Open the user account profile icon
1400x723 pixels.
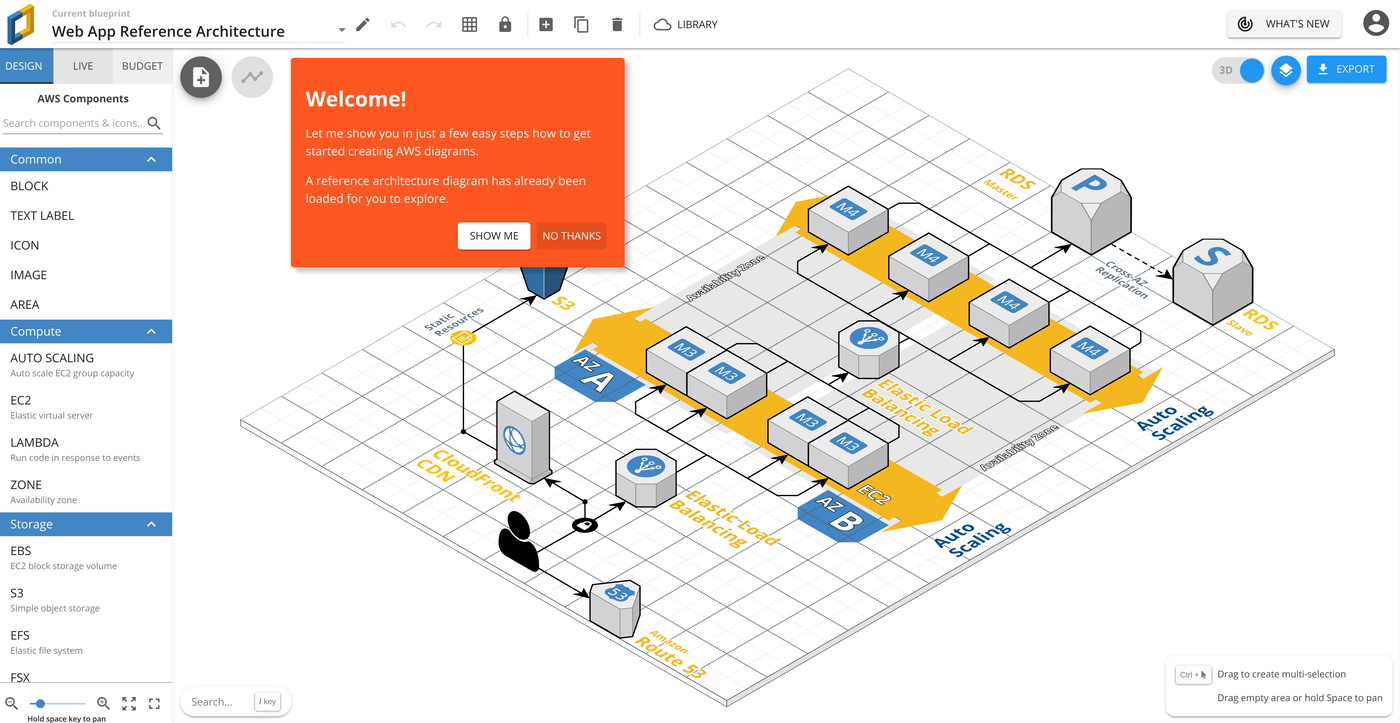(1377, 24)
